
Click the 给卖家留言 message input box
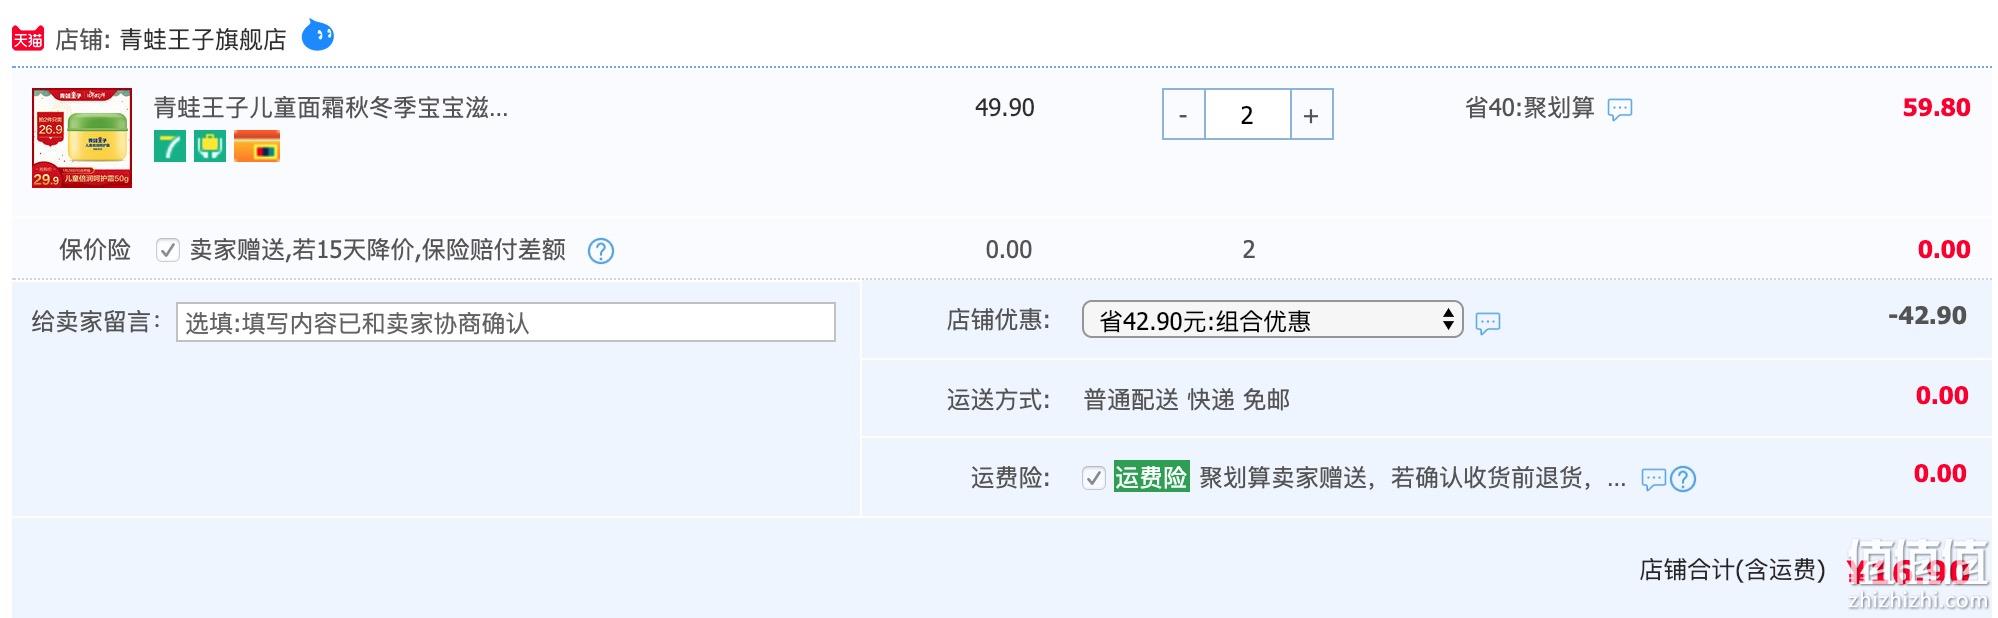point(506,323)
